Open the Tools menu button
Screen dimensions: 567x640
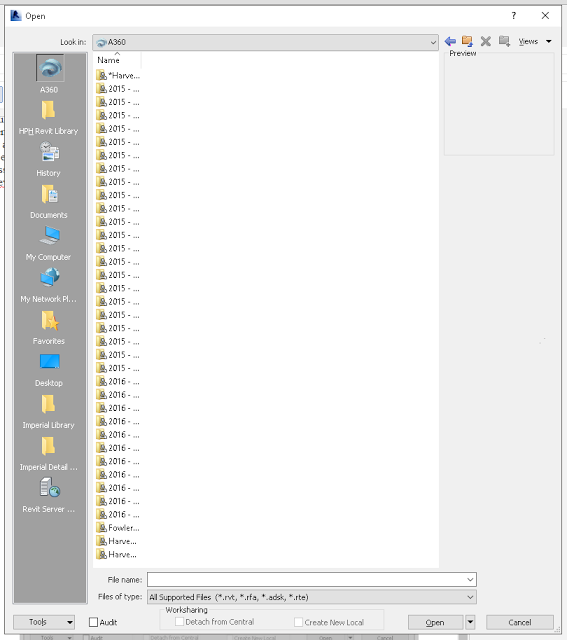44,622
